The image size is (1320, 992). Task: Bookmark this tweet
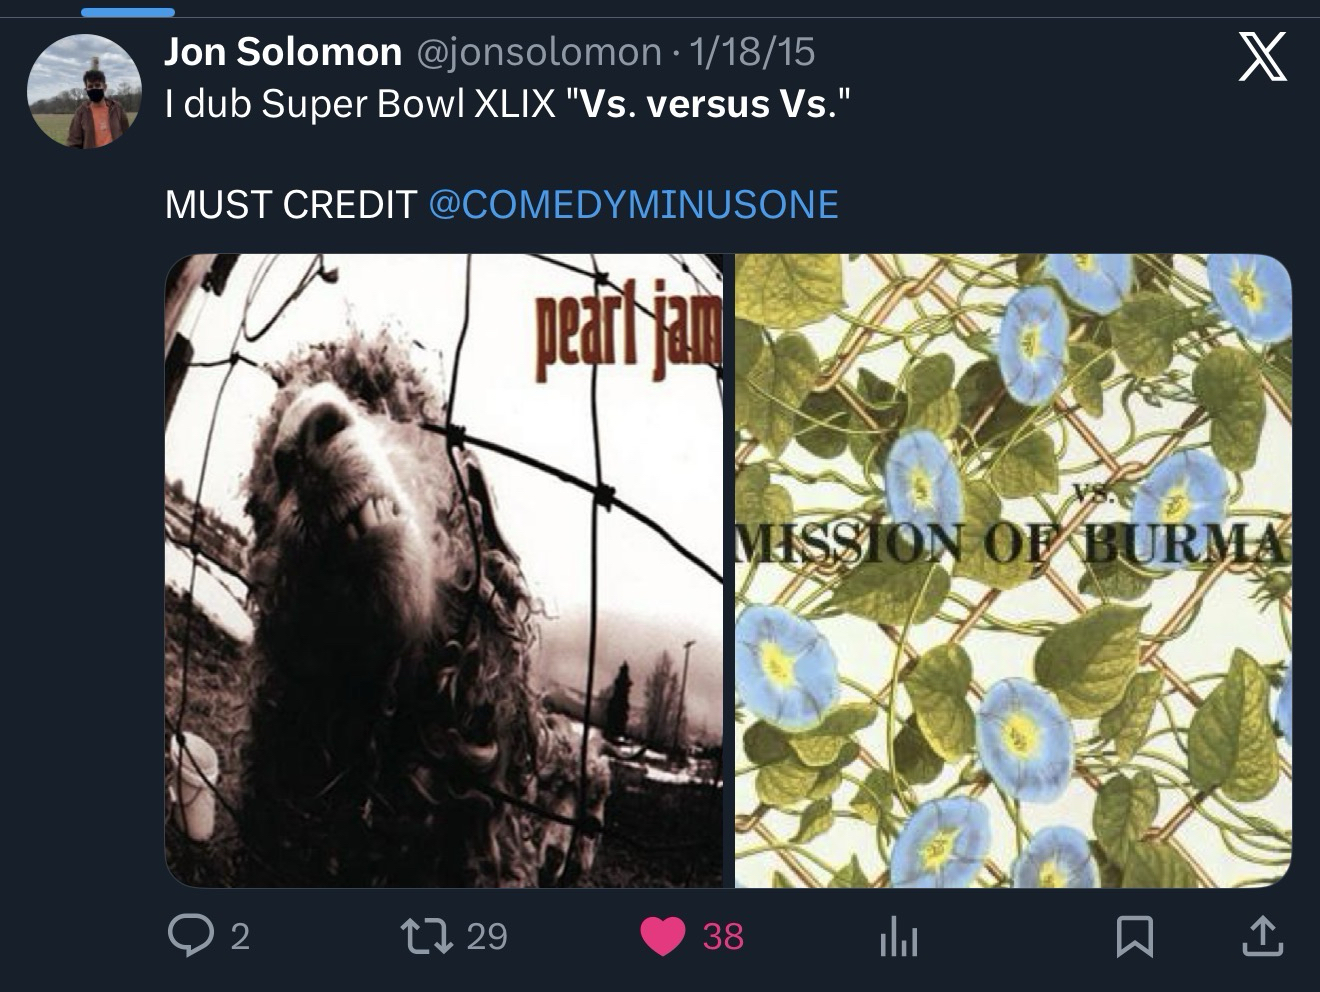click(1135, 937)
